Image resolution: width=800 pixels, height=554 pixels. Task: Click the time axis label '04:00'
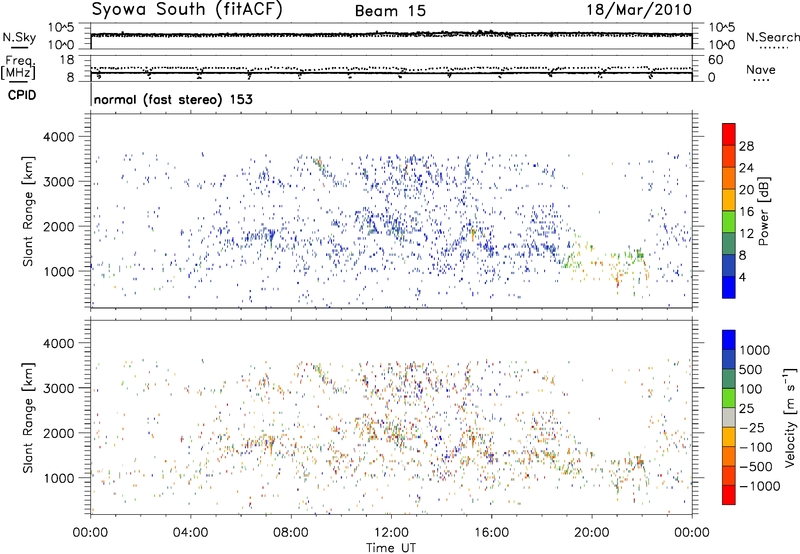click(190, 533)
